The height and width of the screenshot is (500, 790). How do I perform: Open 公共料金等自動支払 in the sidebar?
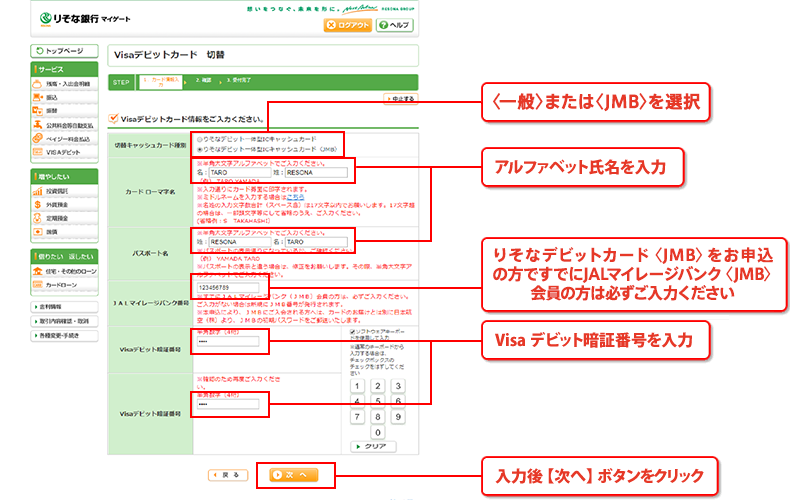point(64,125)
